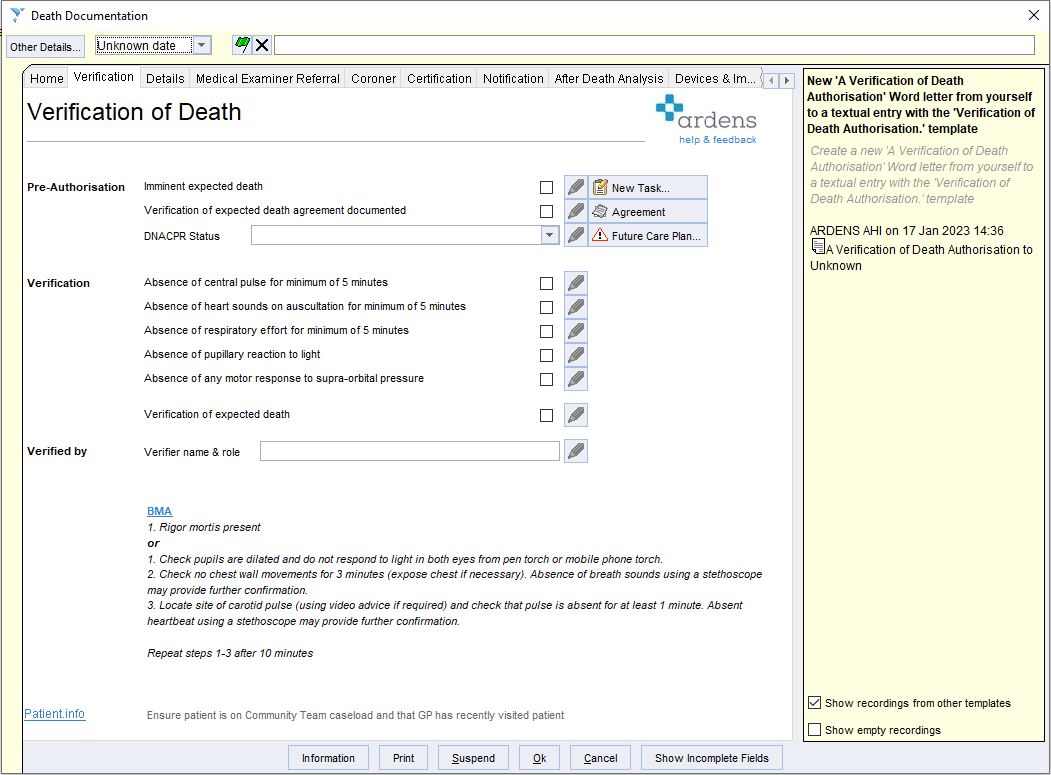The height and width of the screenshot is (775, 1051).
Task: Tick the Imminent expected death checkbox
Action: [x=546, y=188]
